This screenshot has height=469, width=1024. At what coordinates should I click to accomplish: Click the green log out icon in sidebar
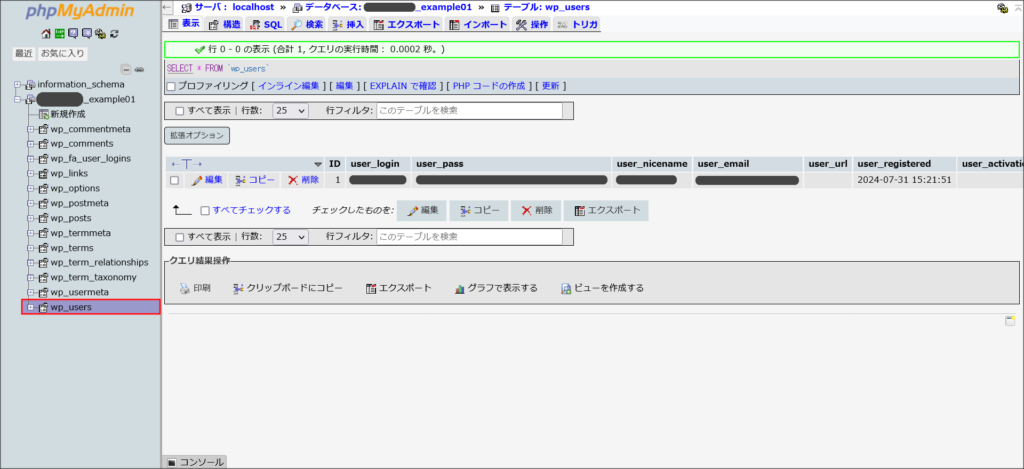click(x=59, y=33)
